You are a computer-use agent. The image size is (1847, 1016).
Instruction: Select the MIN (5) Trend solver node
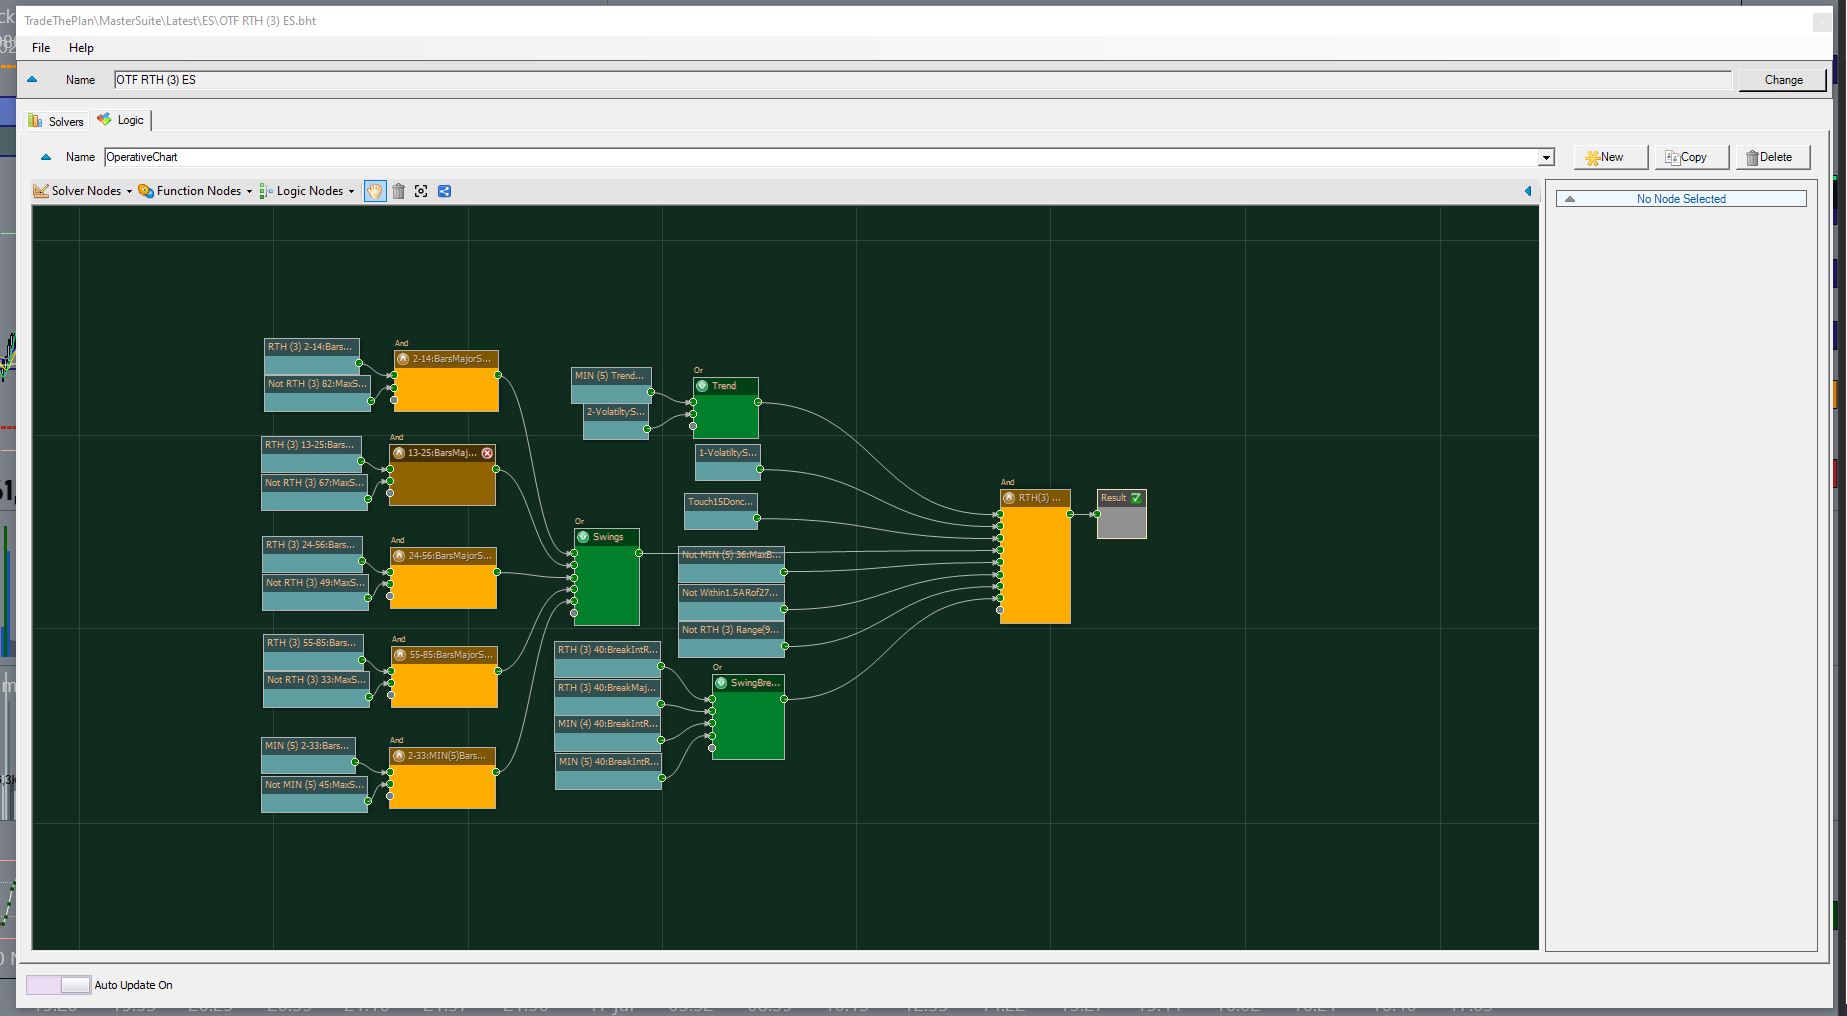611,385
